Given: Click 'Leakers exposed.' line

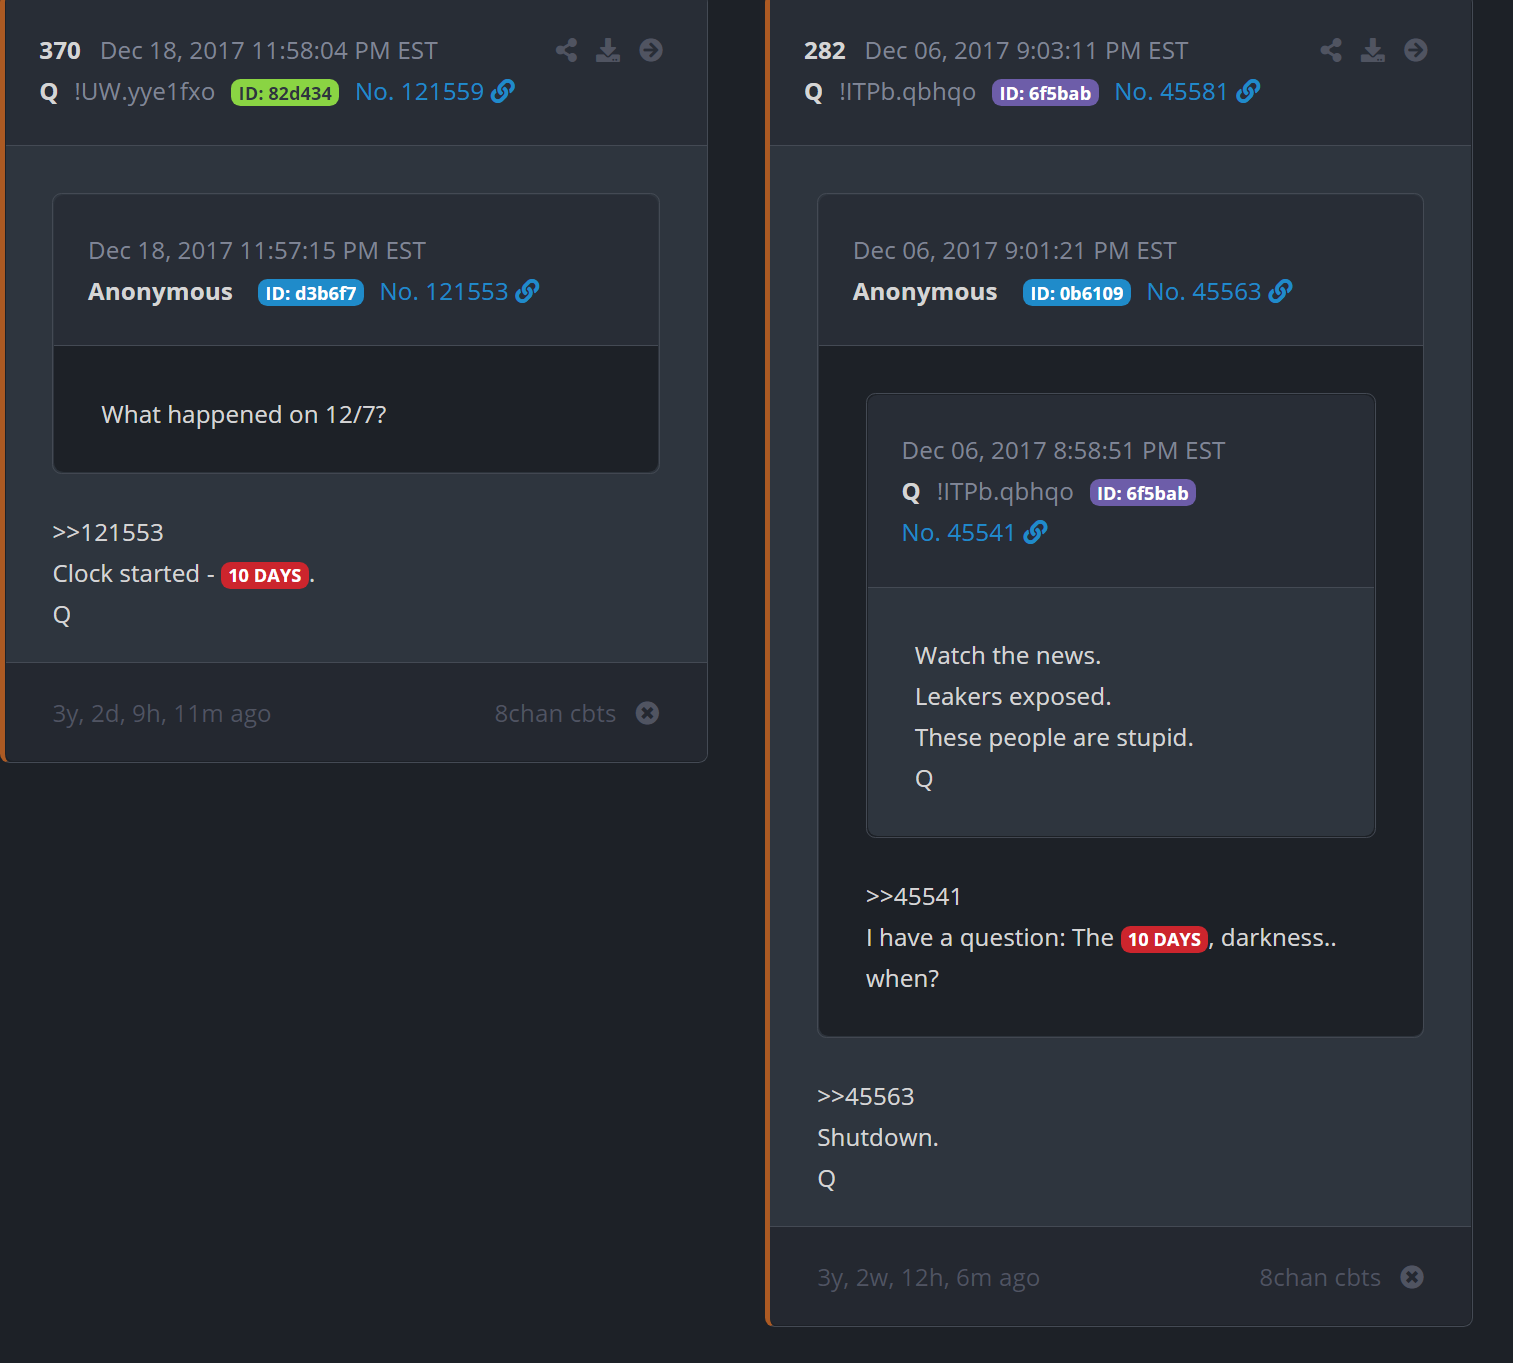Looking at the screenshot, I should 1013,697.
